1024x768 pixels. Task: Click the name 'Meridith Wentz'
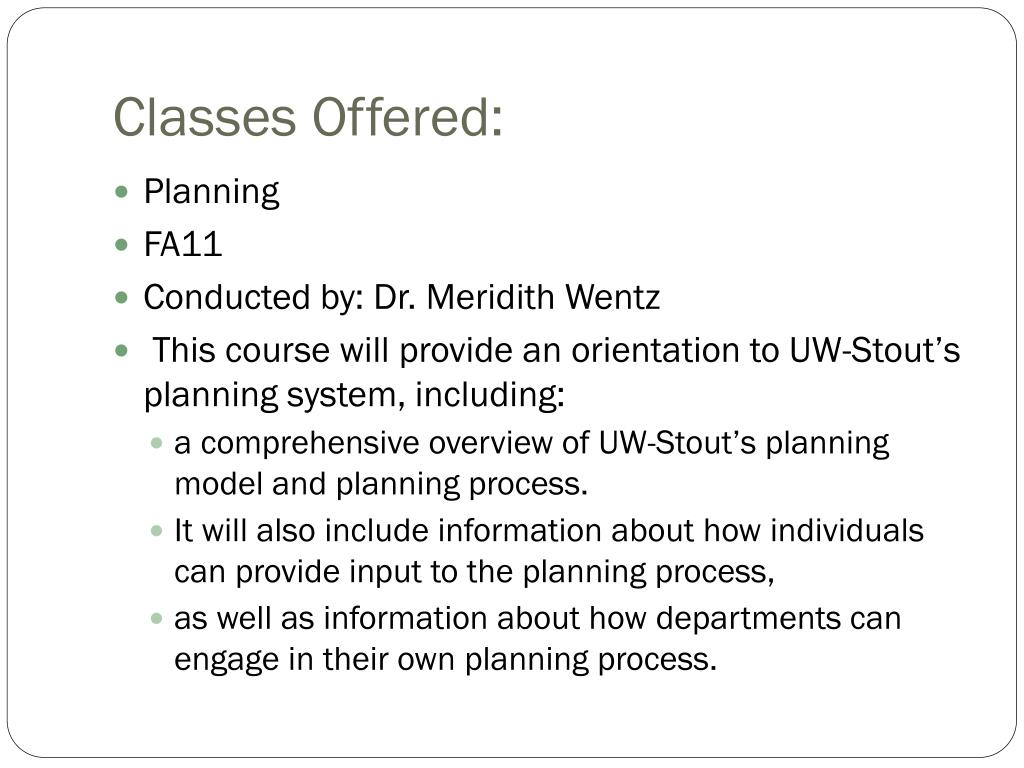tap(543, 297)
